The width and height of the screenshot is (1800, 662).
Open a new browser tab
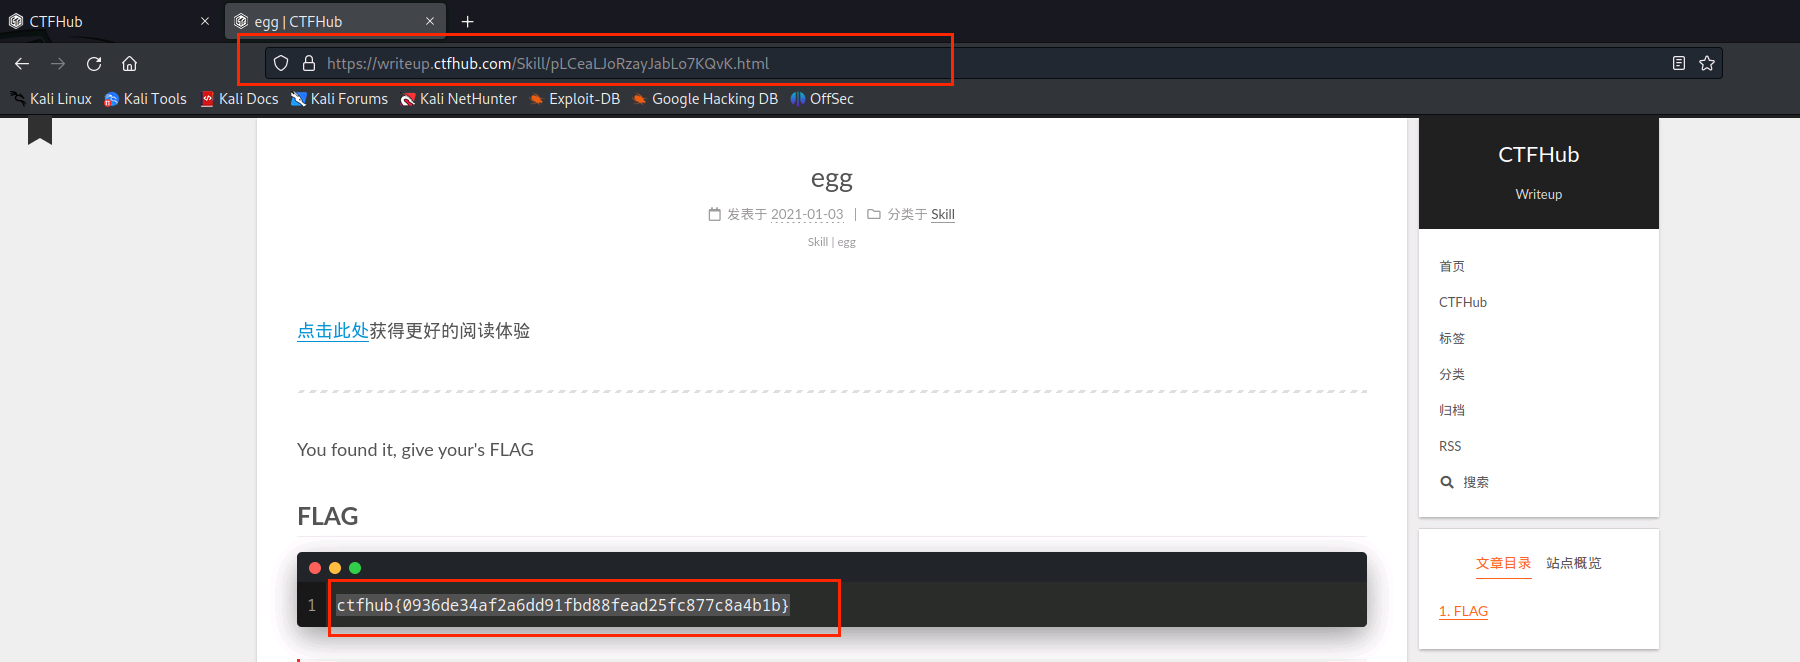[467, 21]
